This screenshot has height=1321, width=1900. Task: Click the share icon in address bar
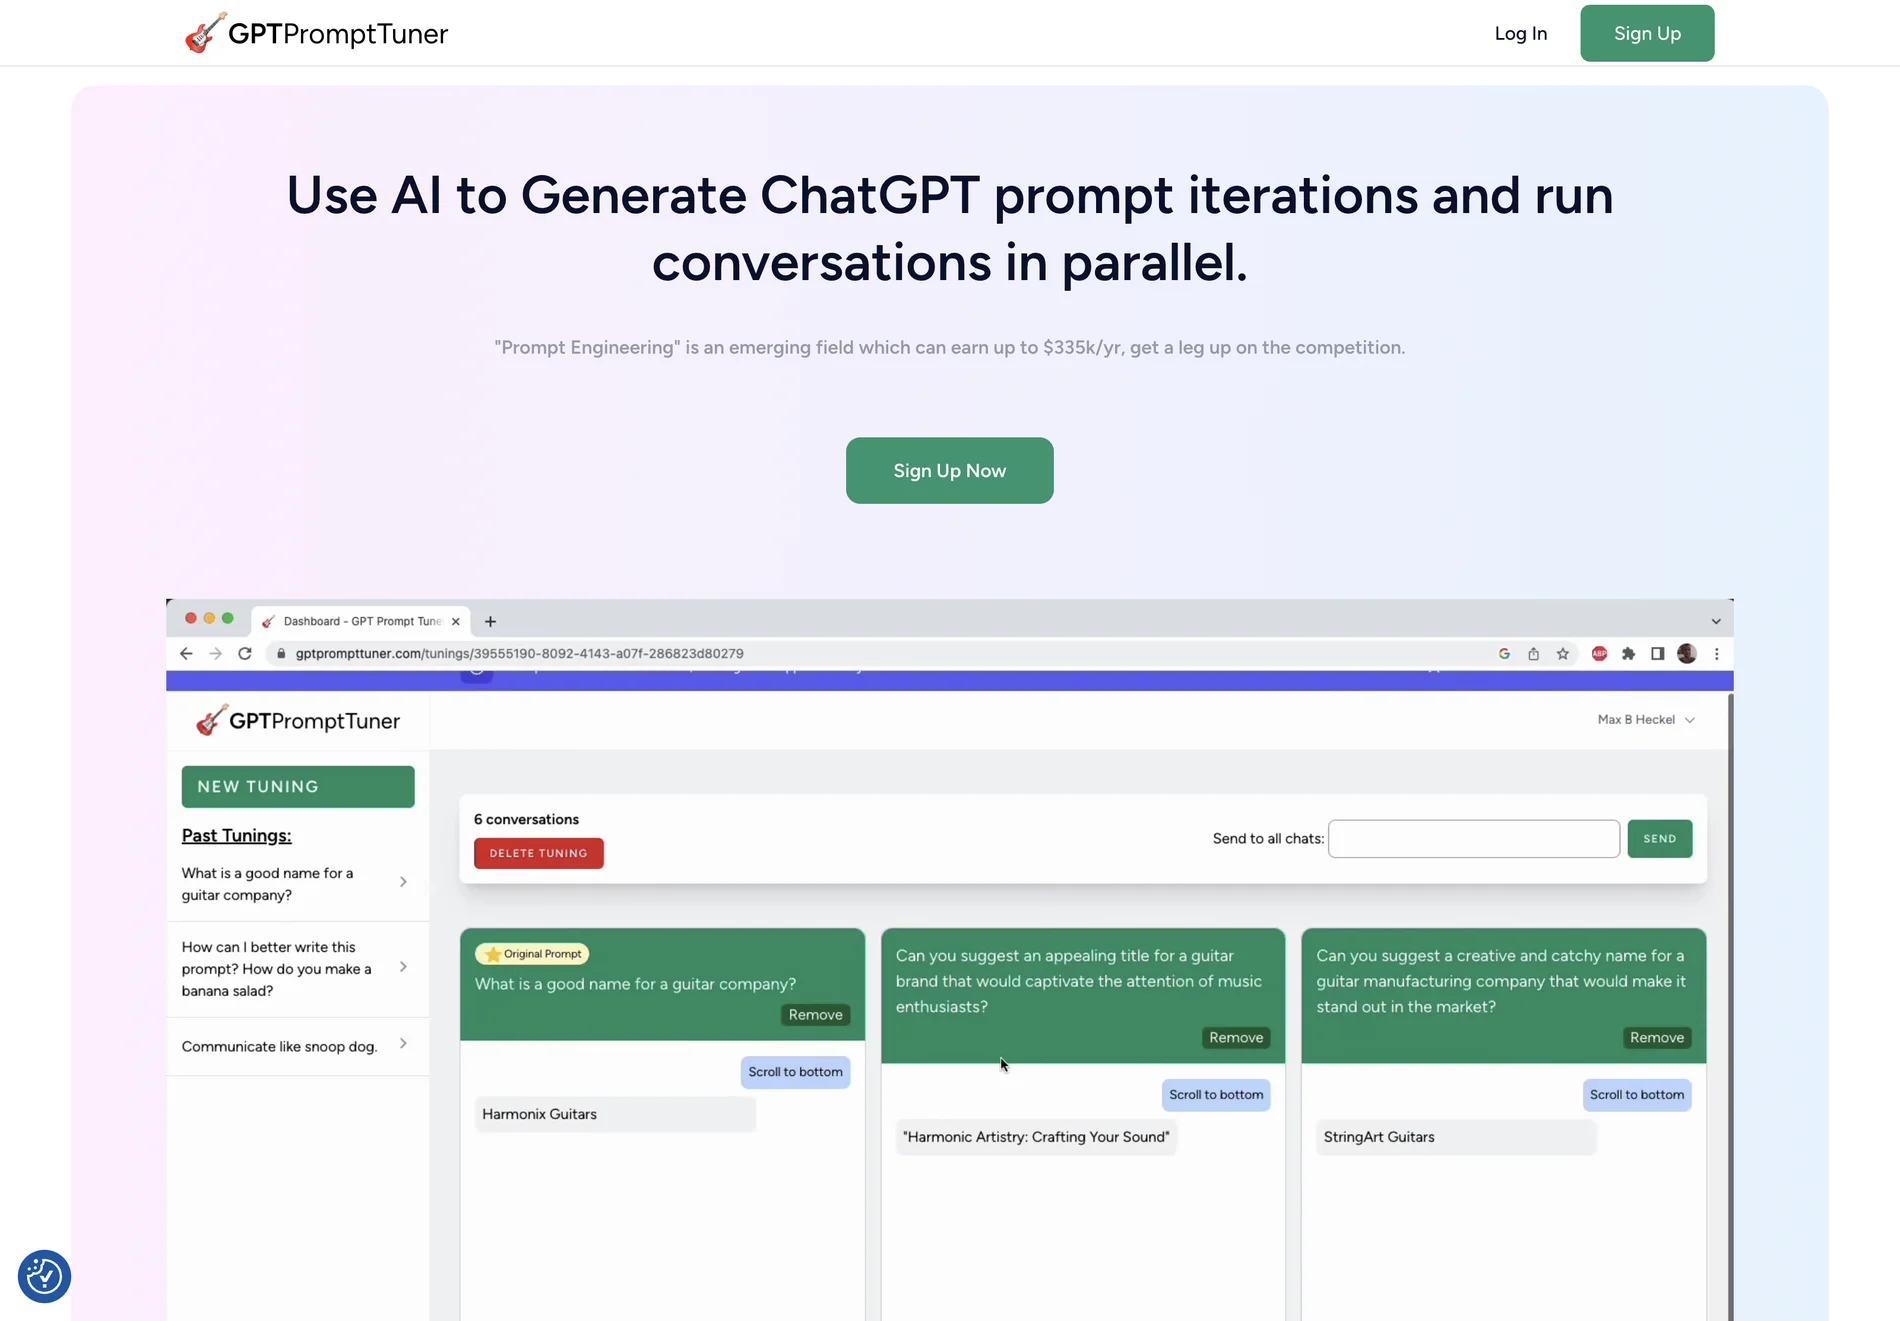pos(1533,653)
